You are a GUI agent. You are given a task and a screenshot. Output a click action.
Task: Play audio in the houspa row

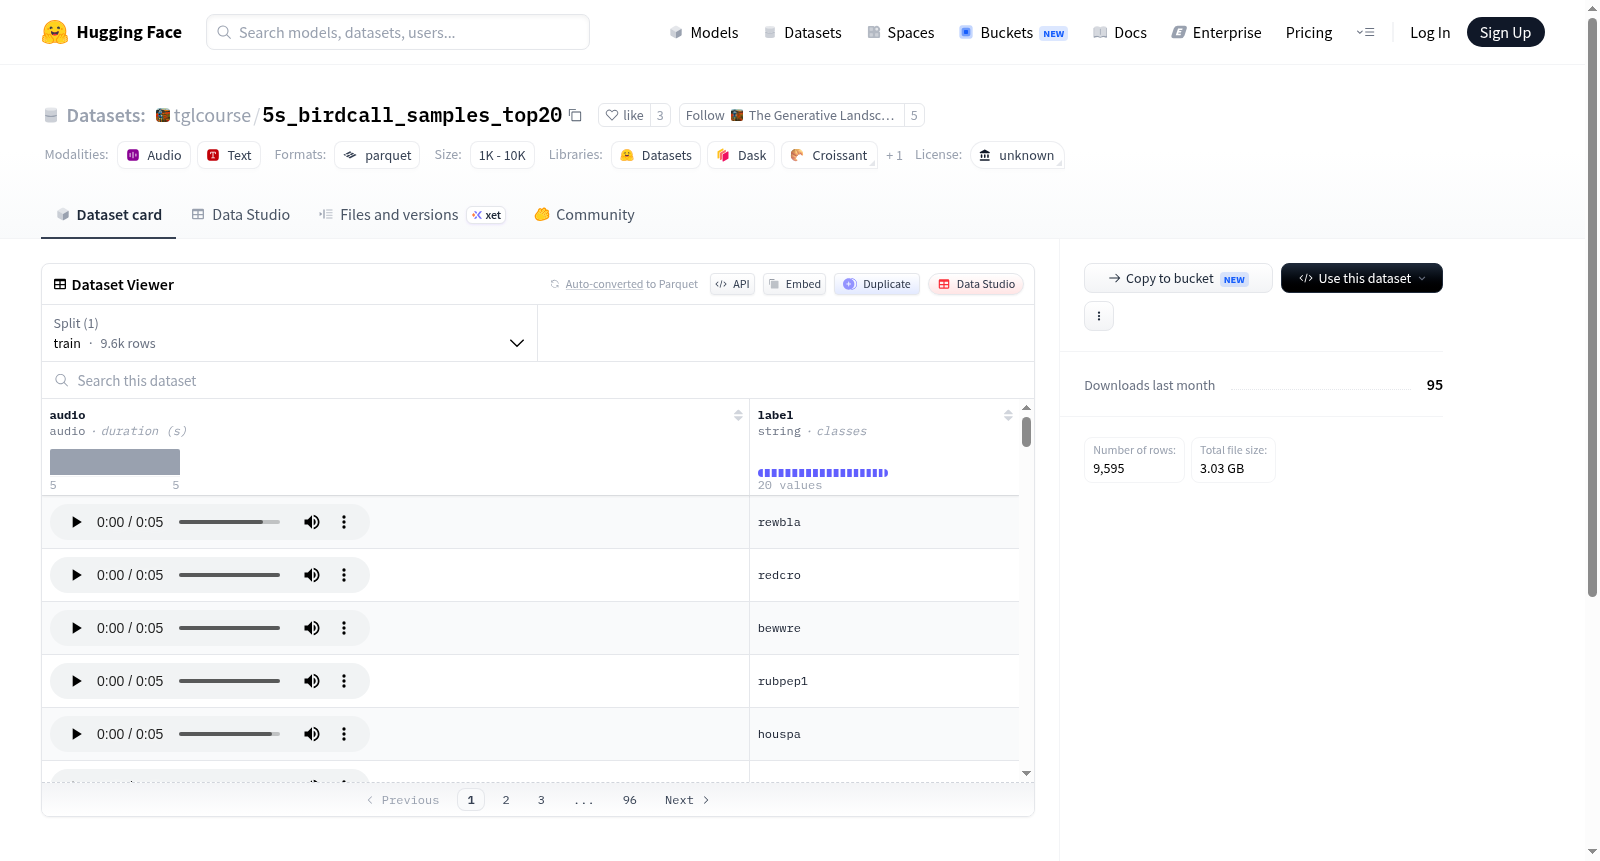(77, 734)
